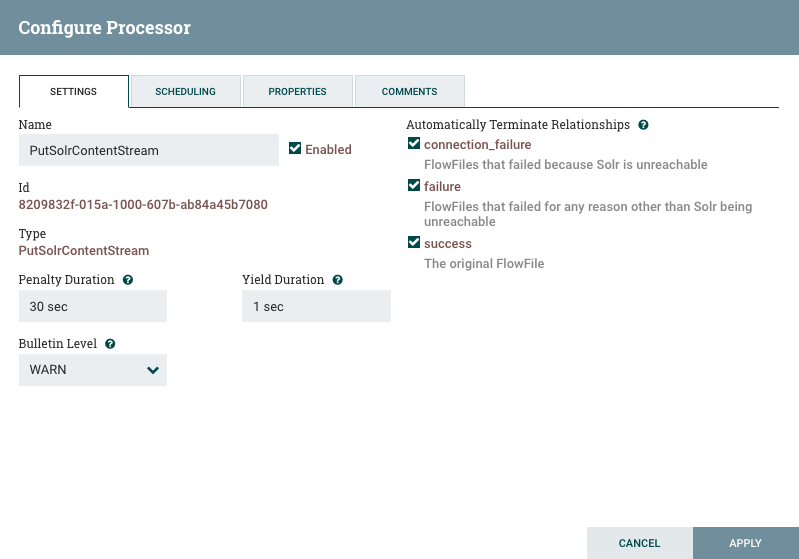This screenshot has height=559, width=799.
Task: Click the connection_failure relationship label
Action: 477,145
